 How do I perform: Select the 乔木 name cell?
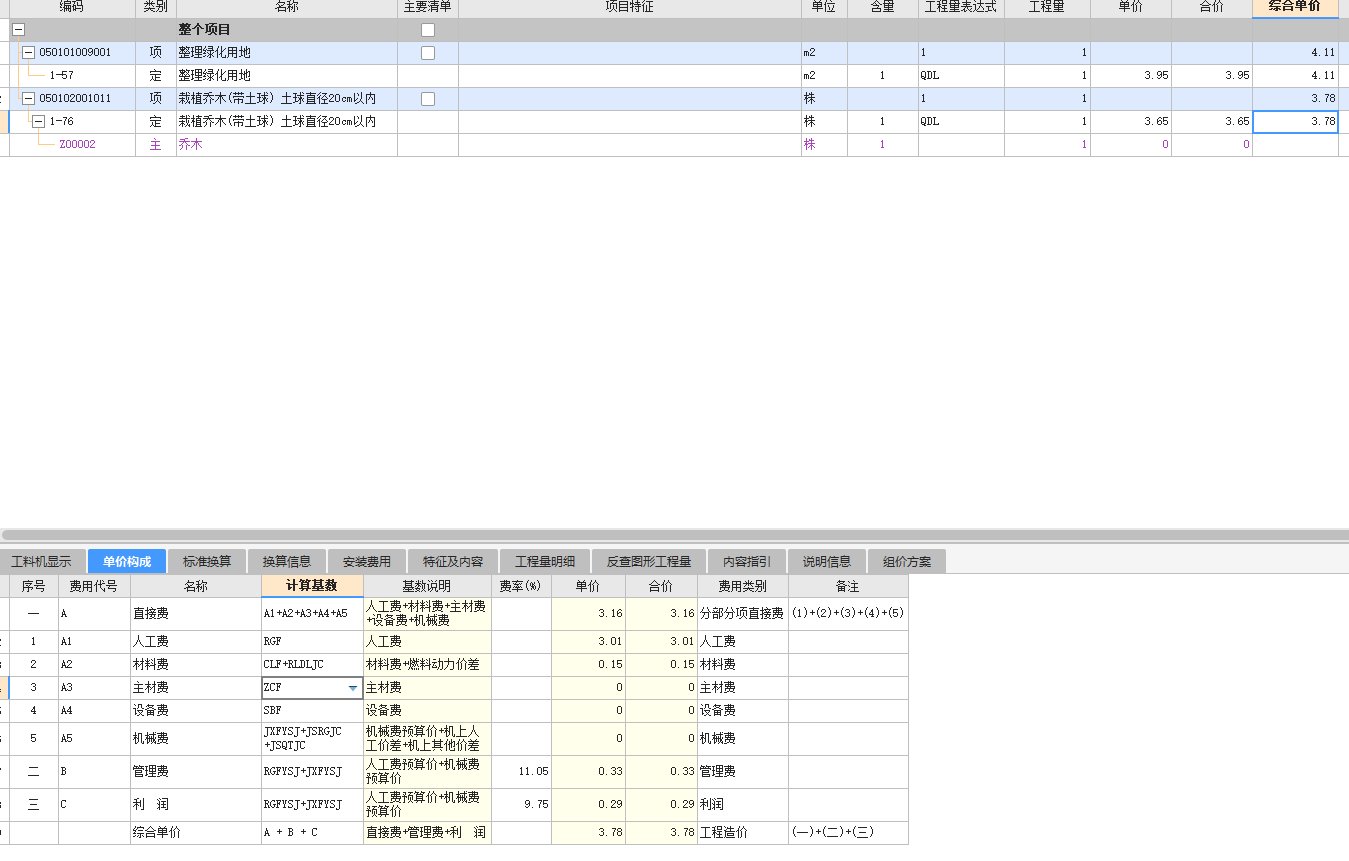point(286,145)
